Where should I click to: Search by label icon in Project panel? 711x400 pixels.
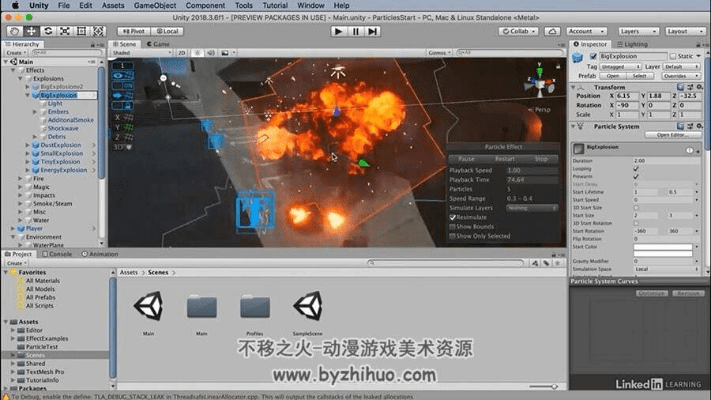pos(546,263)
